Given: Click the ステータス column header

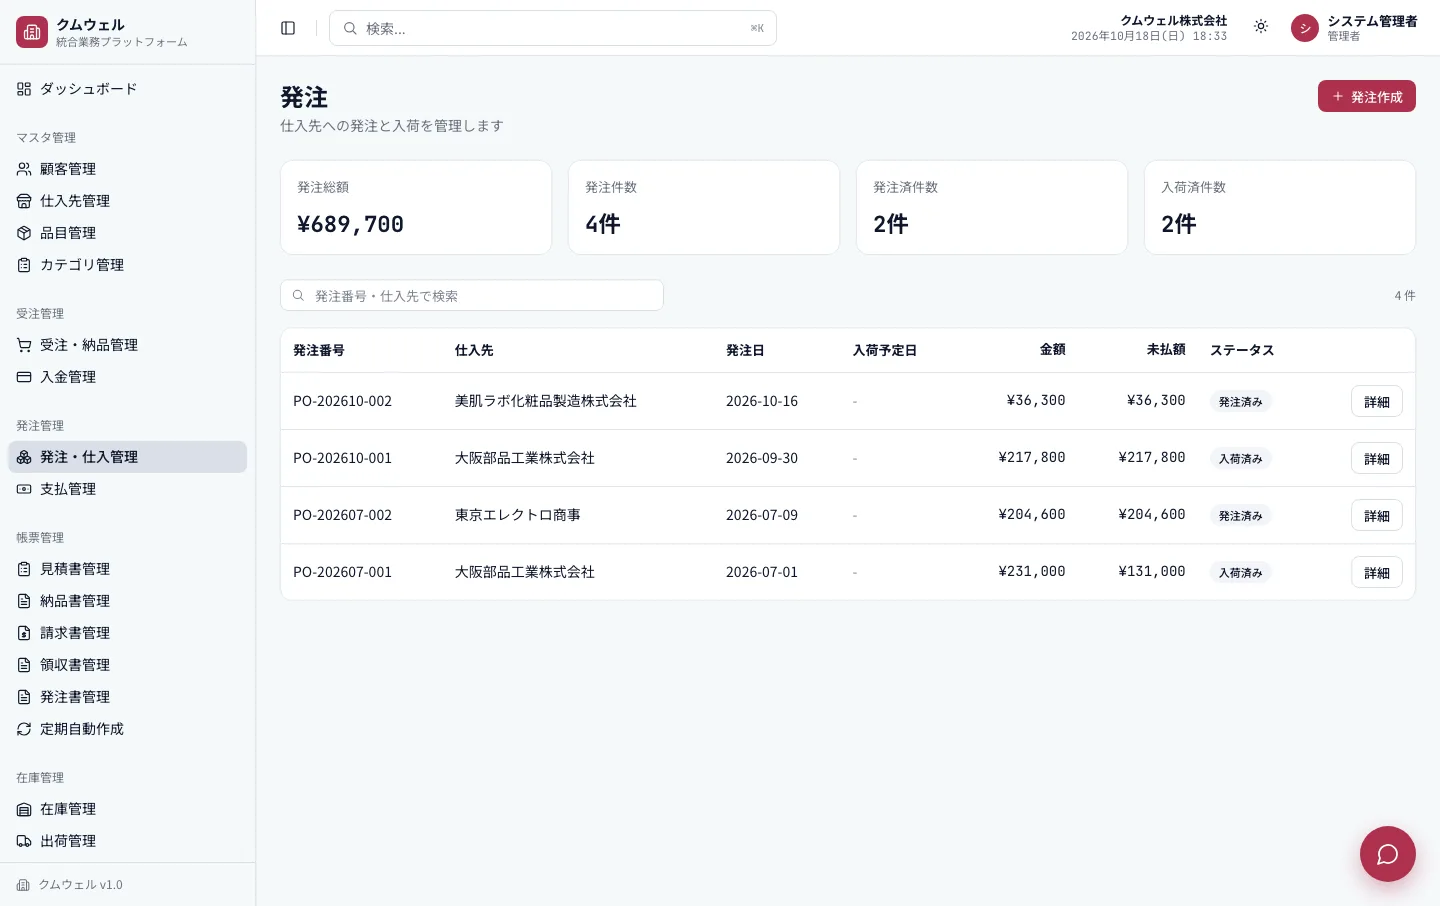Looking at the screenshot, I should [x=1242, y=350].
